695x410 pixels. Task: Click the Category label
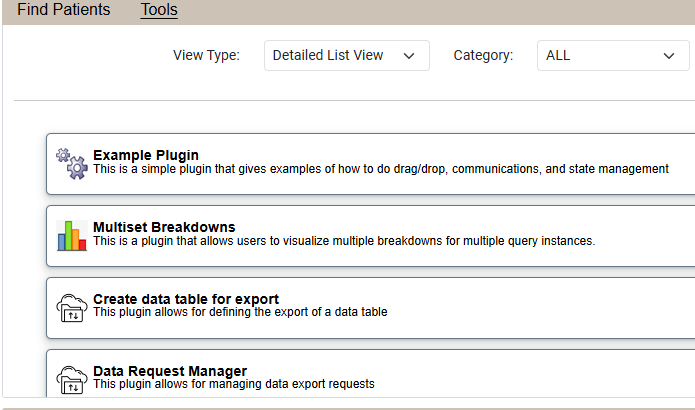483,56
